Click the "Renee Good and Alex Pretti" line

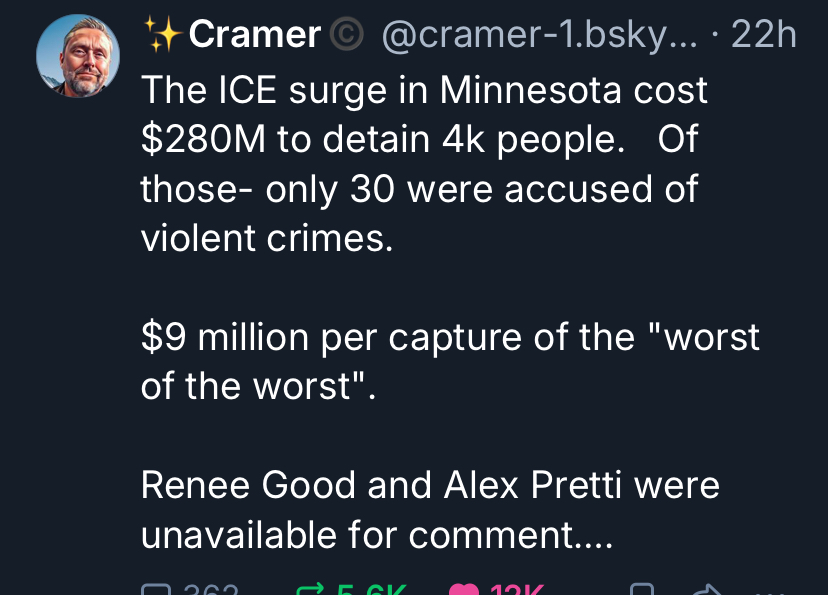tap(430, 486)
